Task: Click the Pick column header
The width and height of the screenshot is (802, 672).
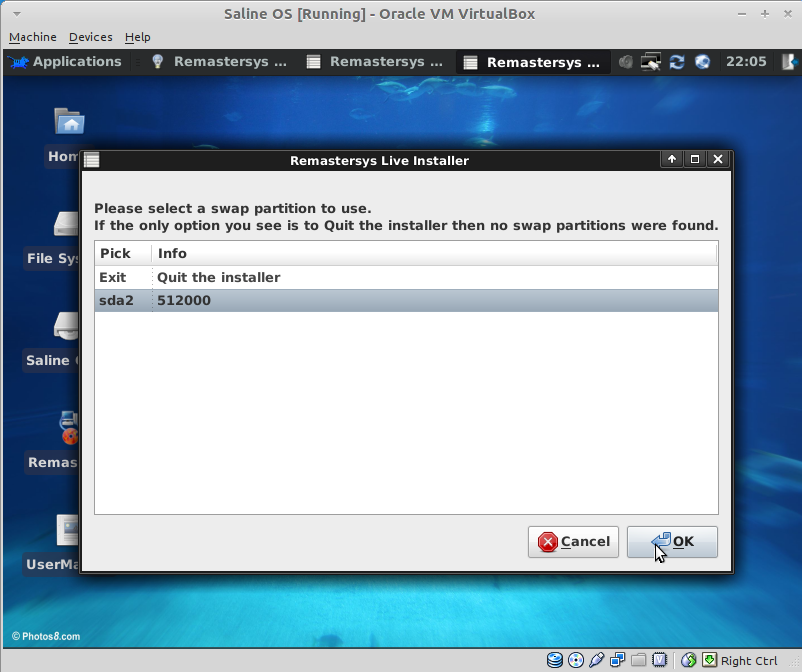Action: point(123,253)
